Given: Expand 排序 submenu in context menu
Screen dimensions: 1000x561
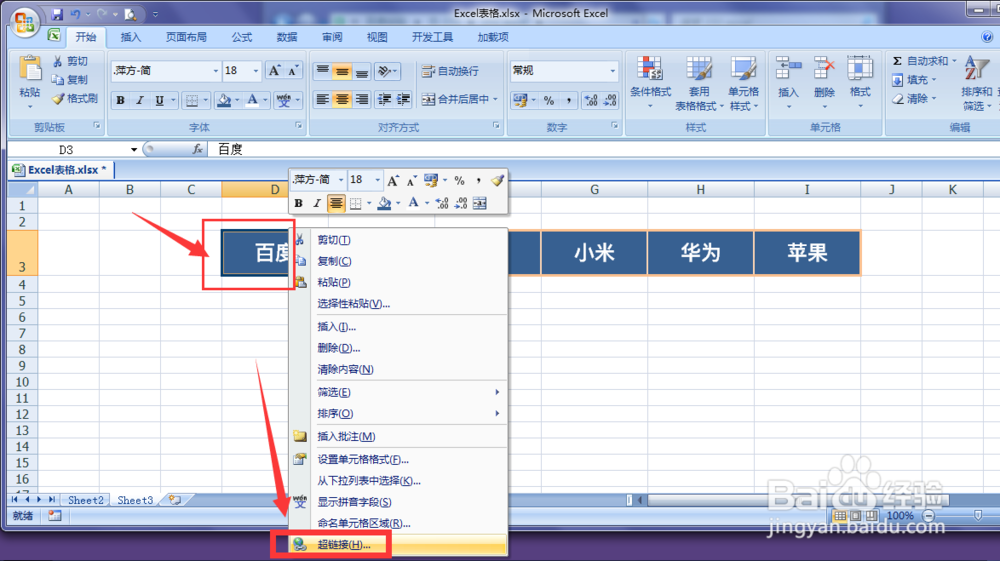Looking at the screenshot, I should [497, 414].
